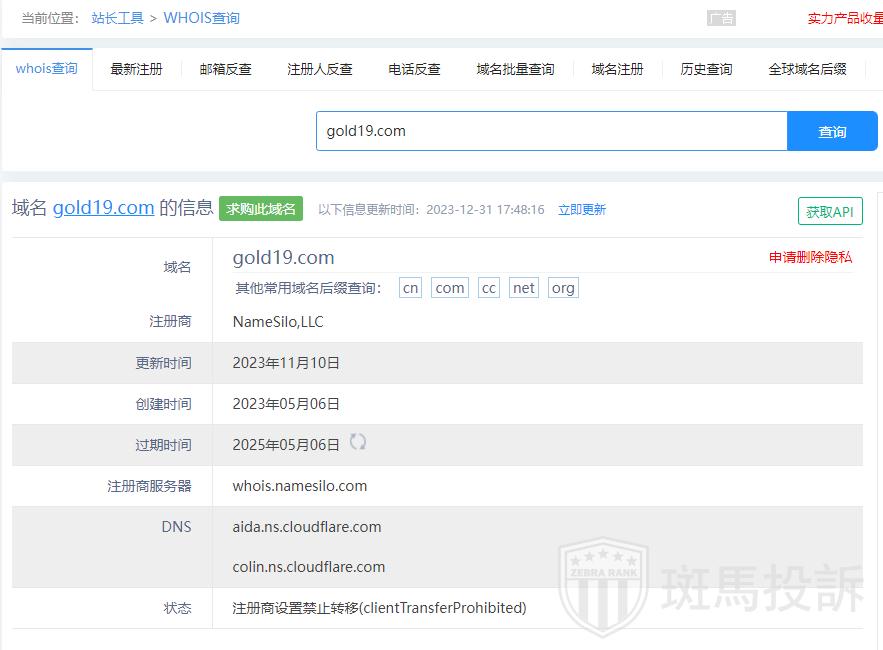Open the 历史查询 tab
Viewport: 883px width, 650px height.
coord(706,69)
